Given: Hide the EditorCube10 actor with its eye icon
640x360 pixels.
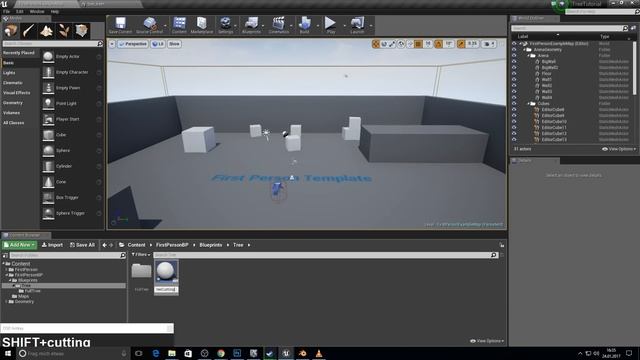Looking at the screenshot, I should (x=514, y=122).
